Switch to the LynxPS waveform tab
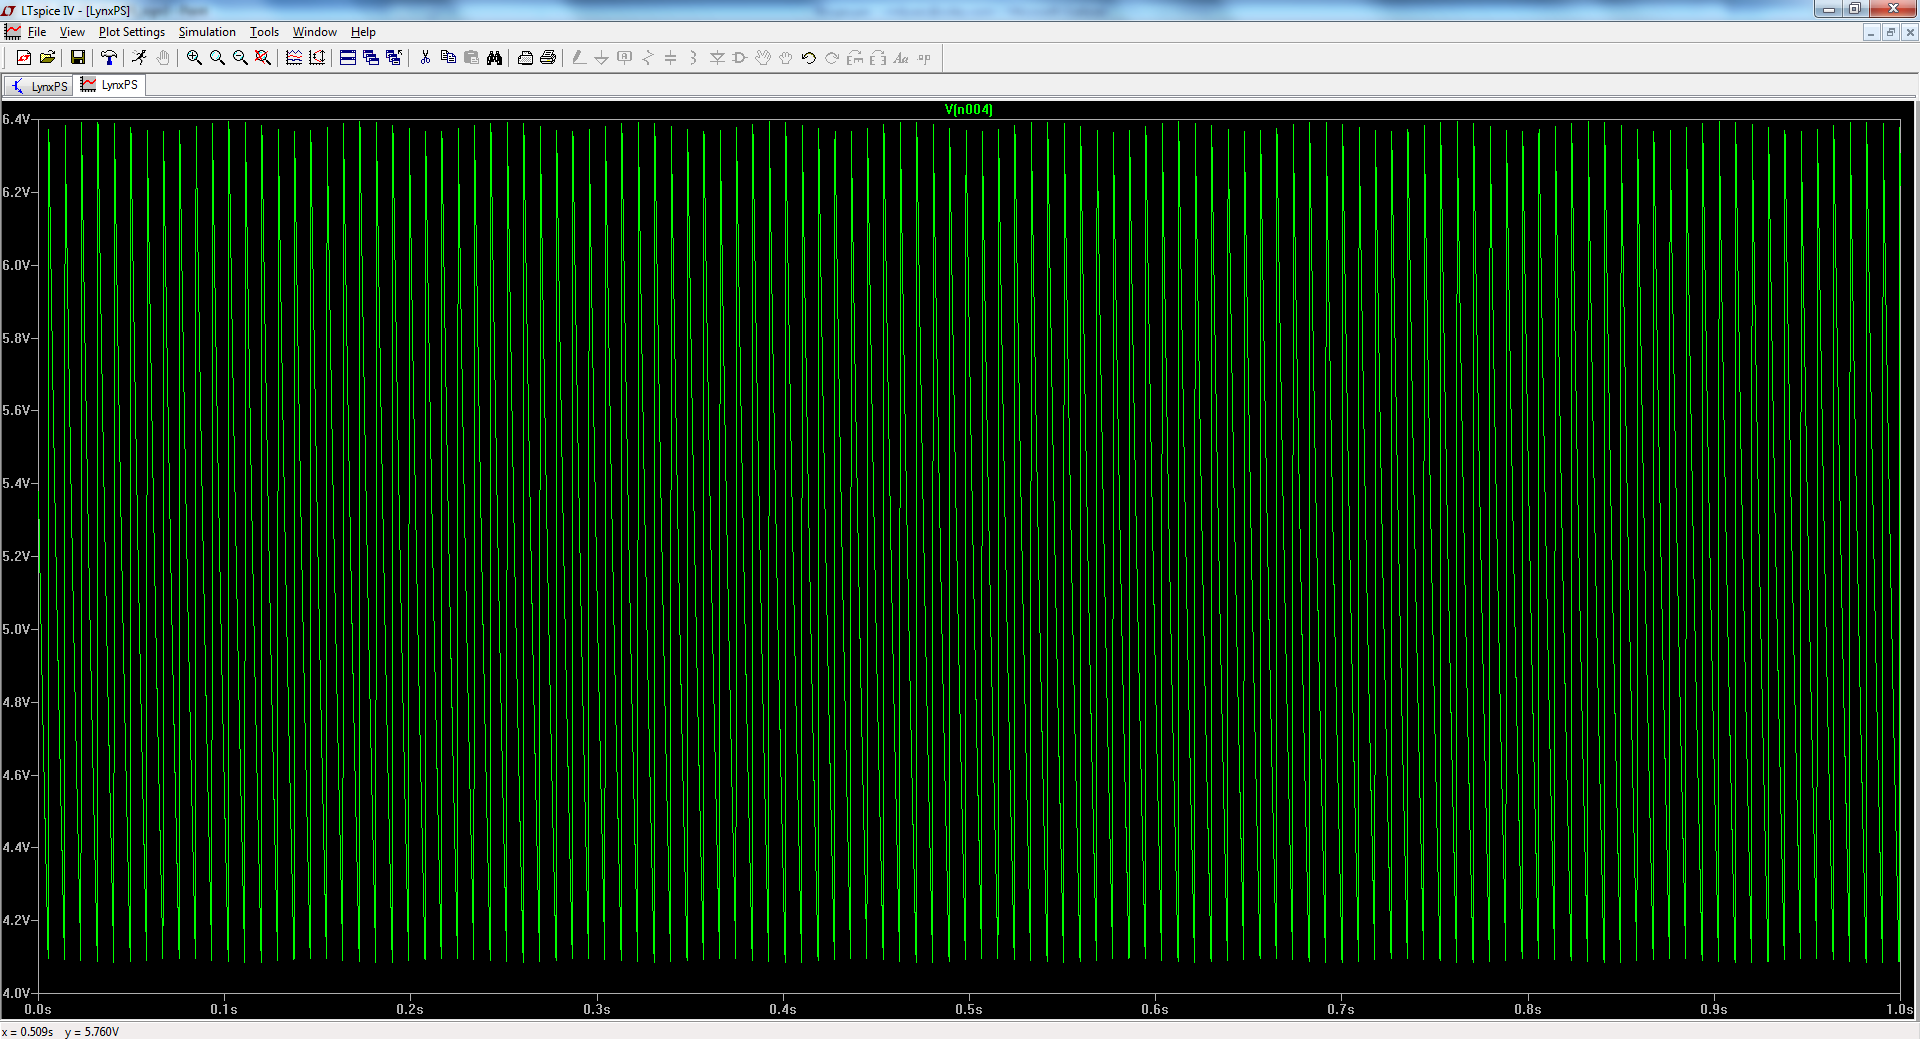 click(110, 85)
